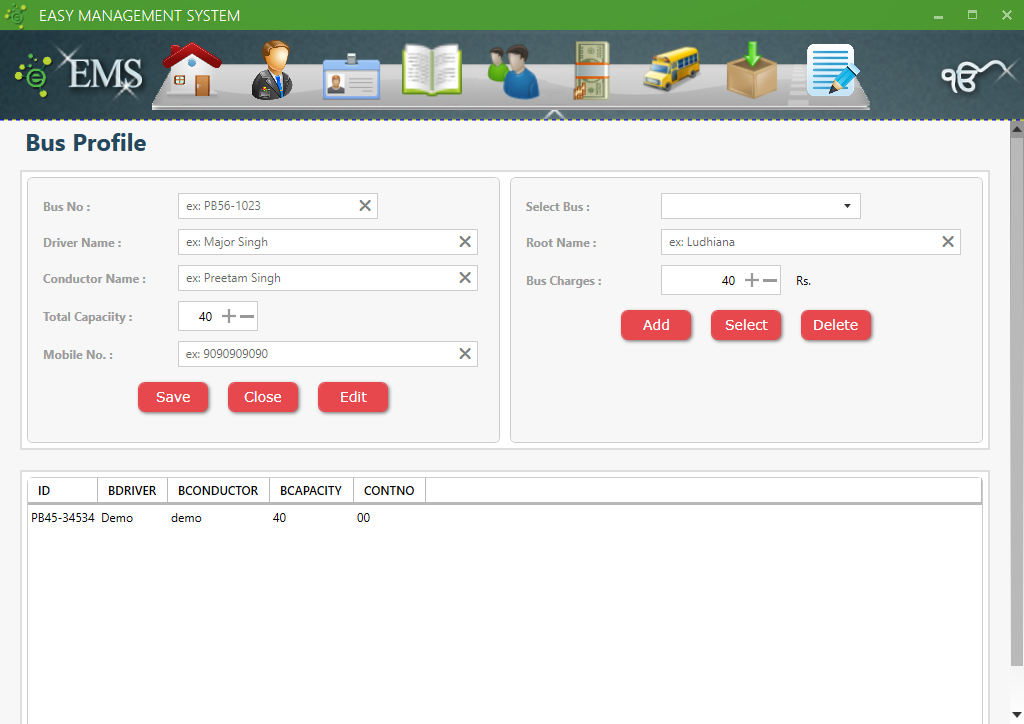The width and height of the screenshot is (1024, 724).
Task: Click the Delete button
Action: [835, 325]
